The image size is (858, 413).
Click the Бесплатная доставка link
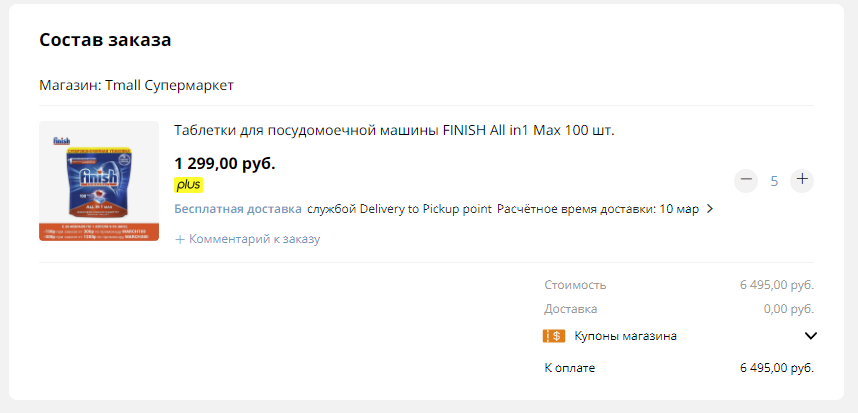point(238,209)
